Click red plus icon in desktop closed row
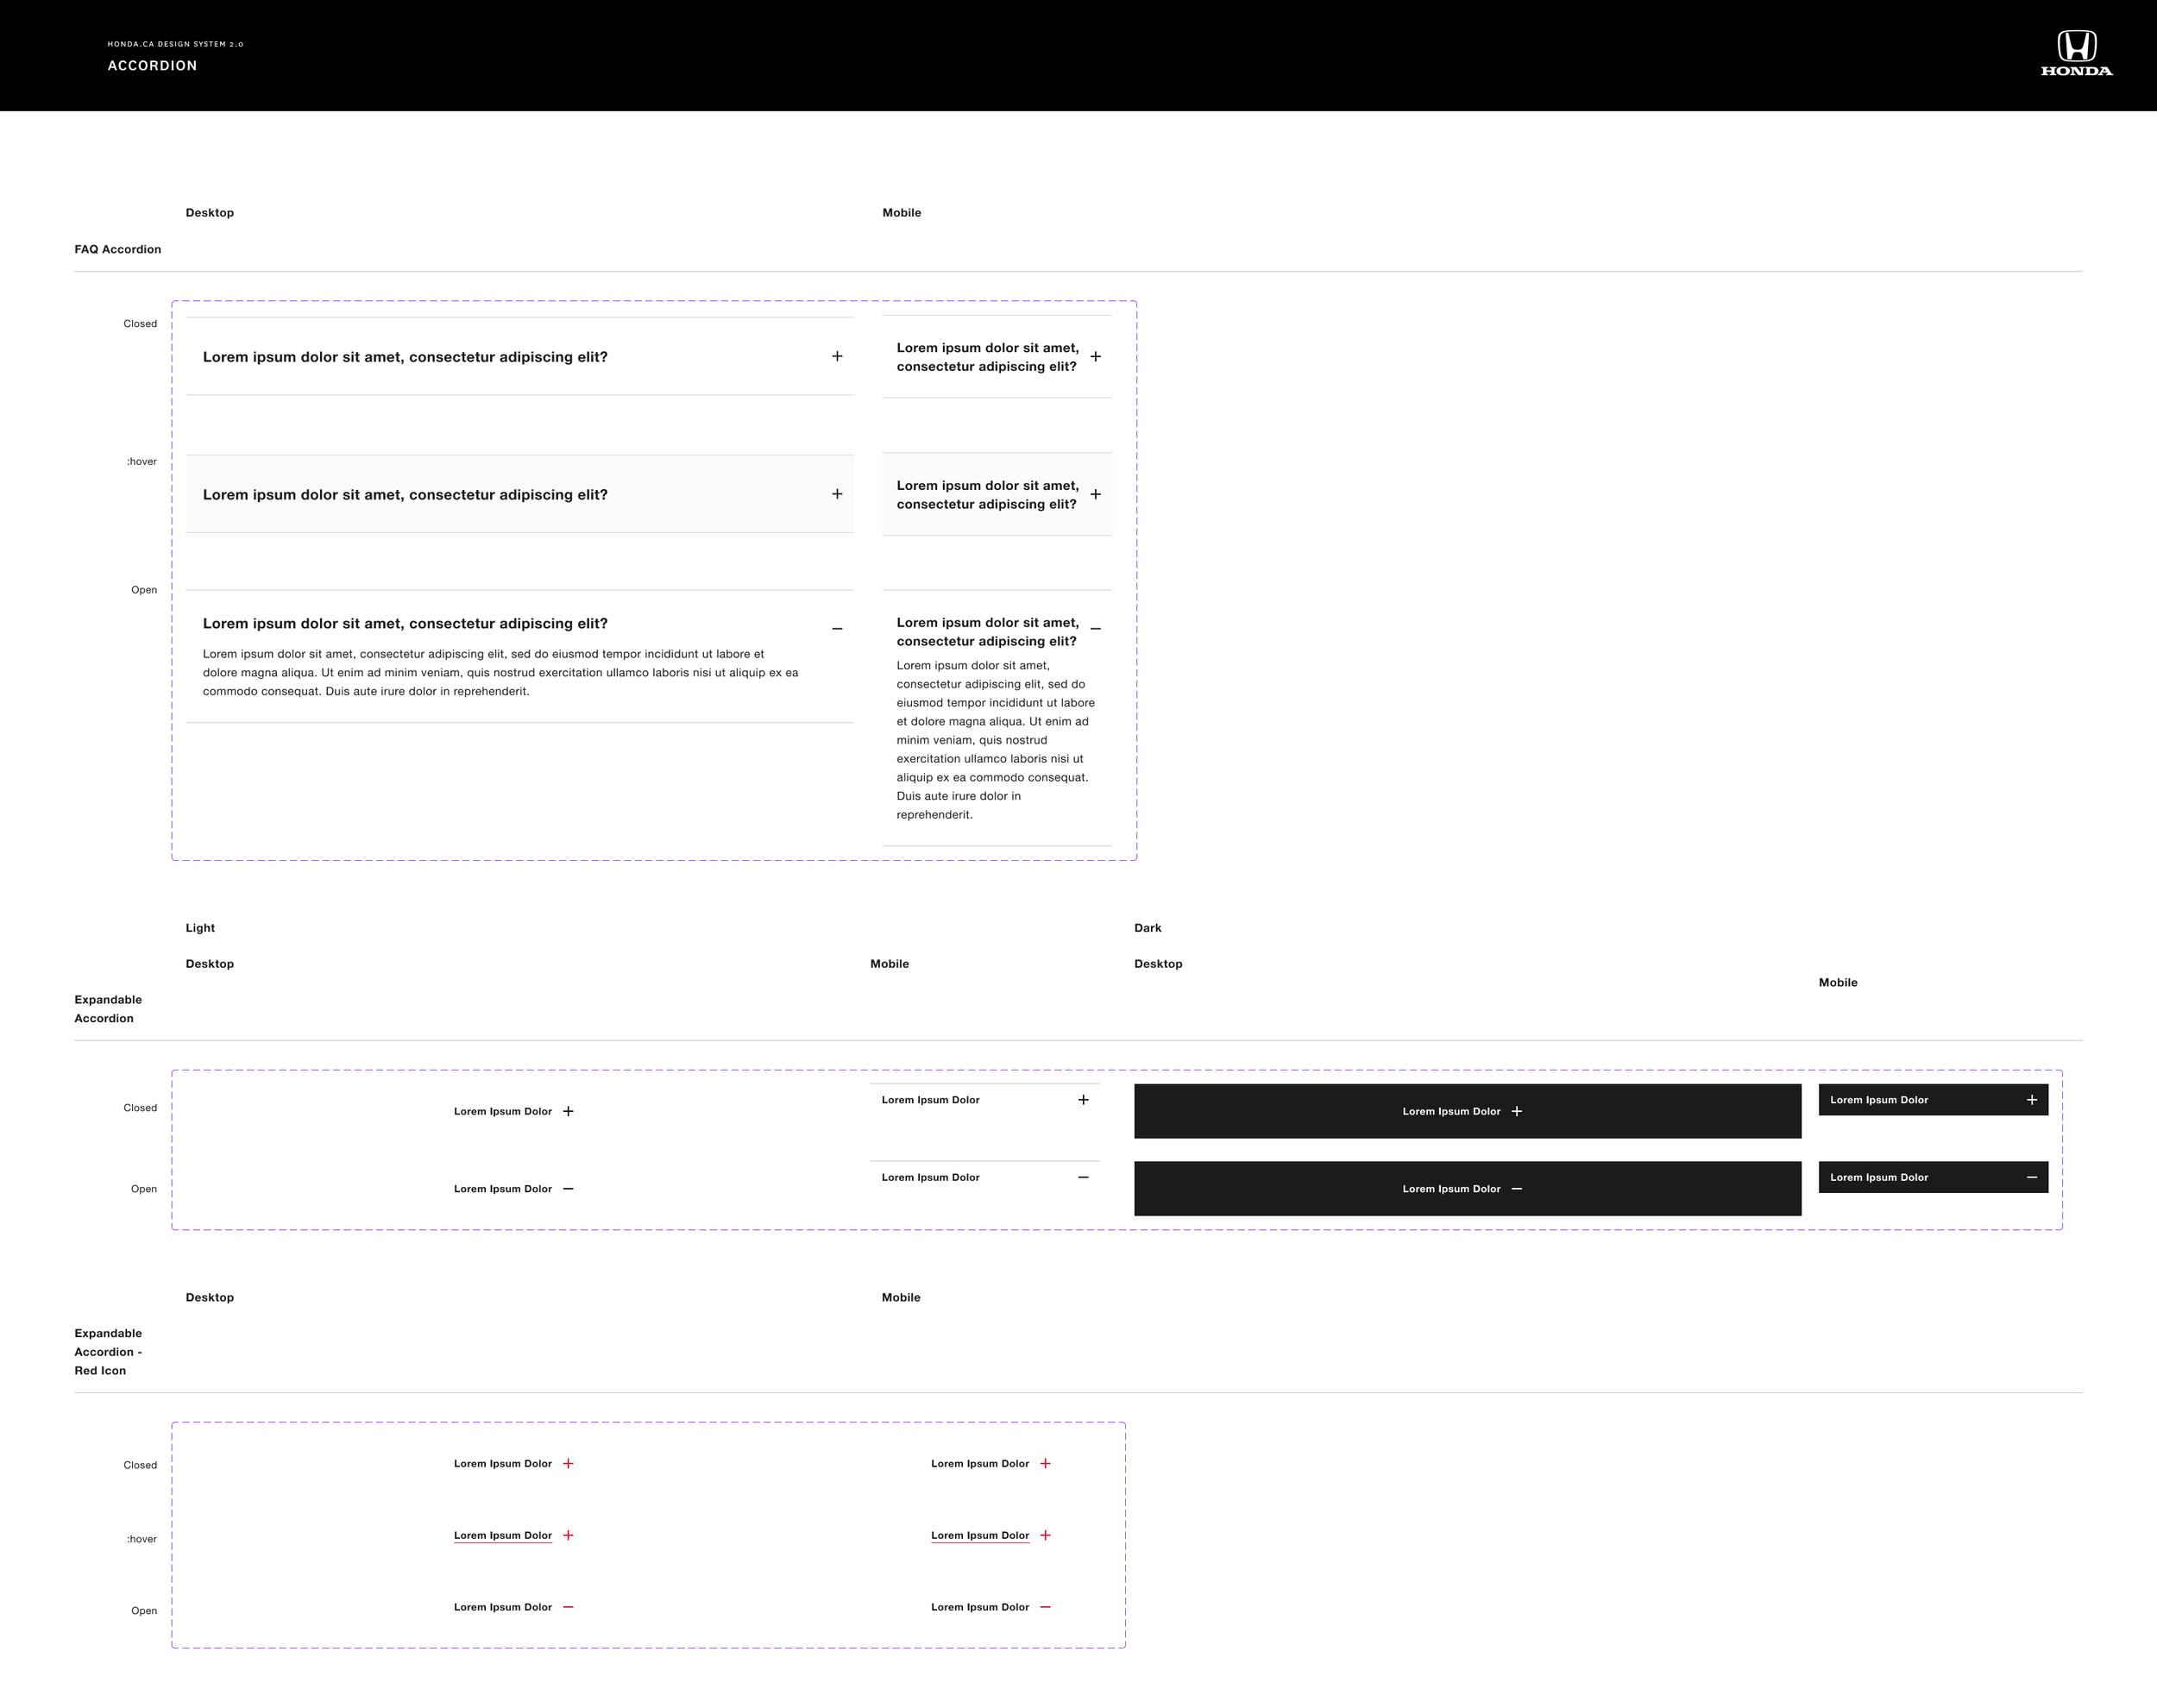2157x1708 pixels. (x=568, y=1463)
